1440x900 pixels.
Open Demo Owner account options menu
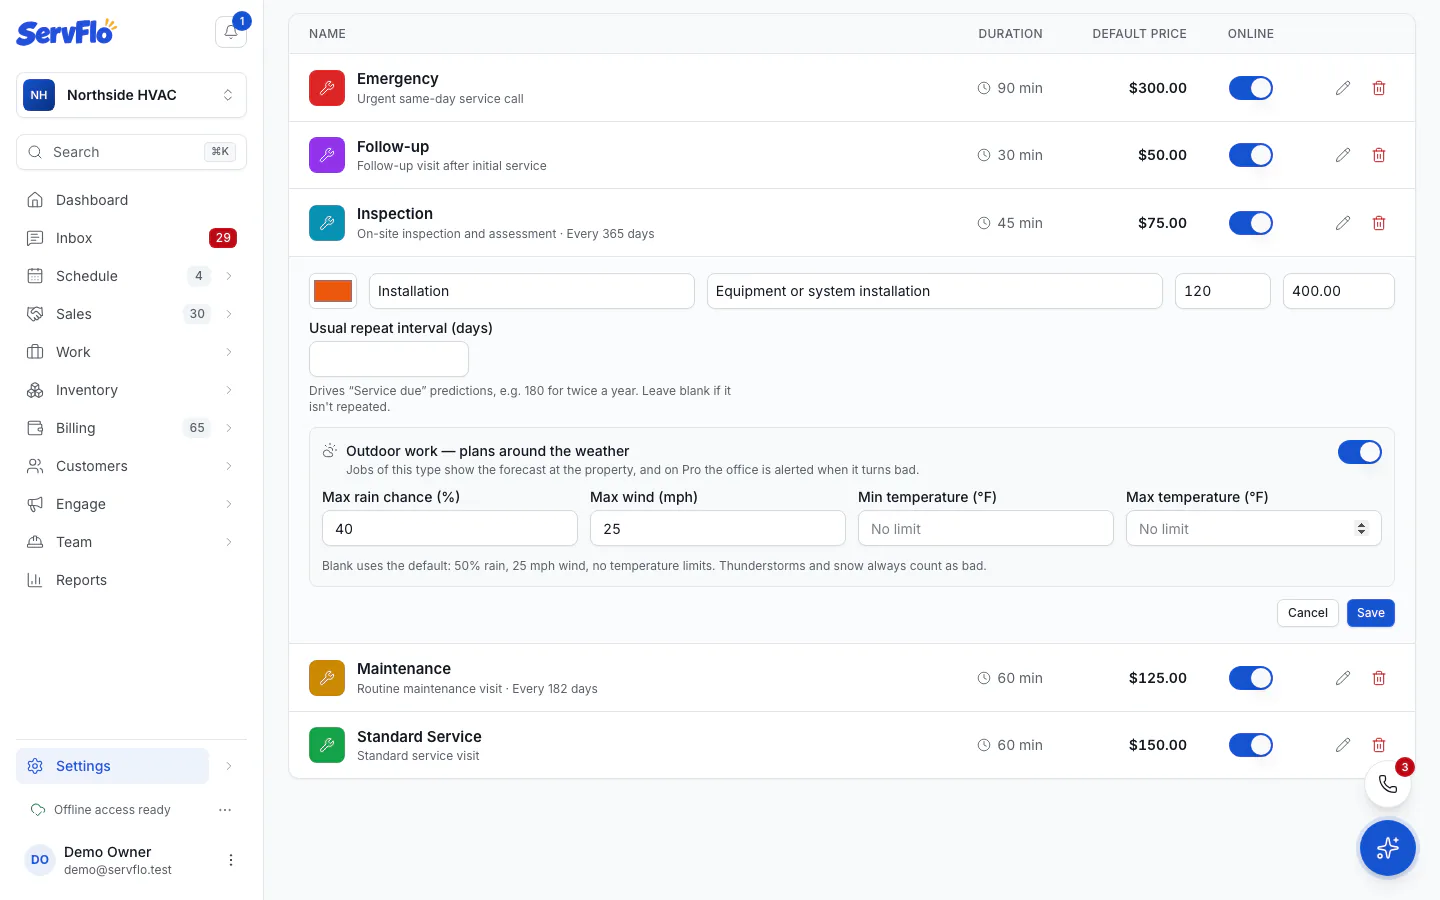click(x=231, y=860)
